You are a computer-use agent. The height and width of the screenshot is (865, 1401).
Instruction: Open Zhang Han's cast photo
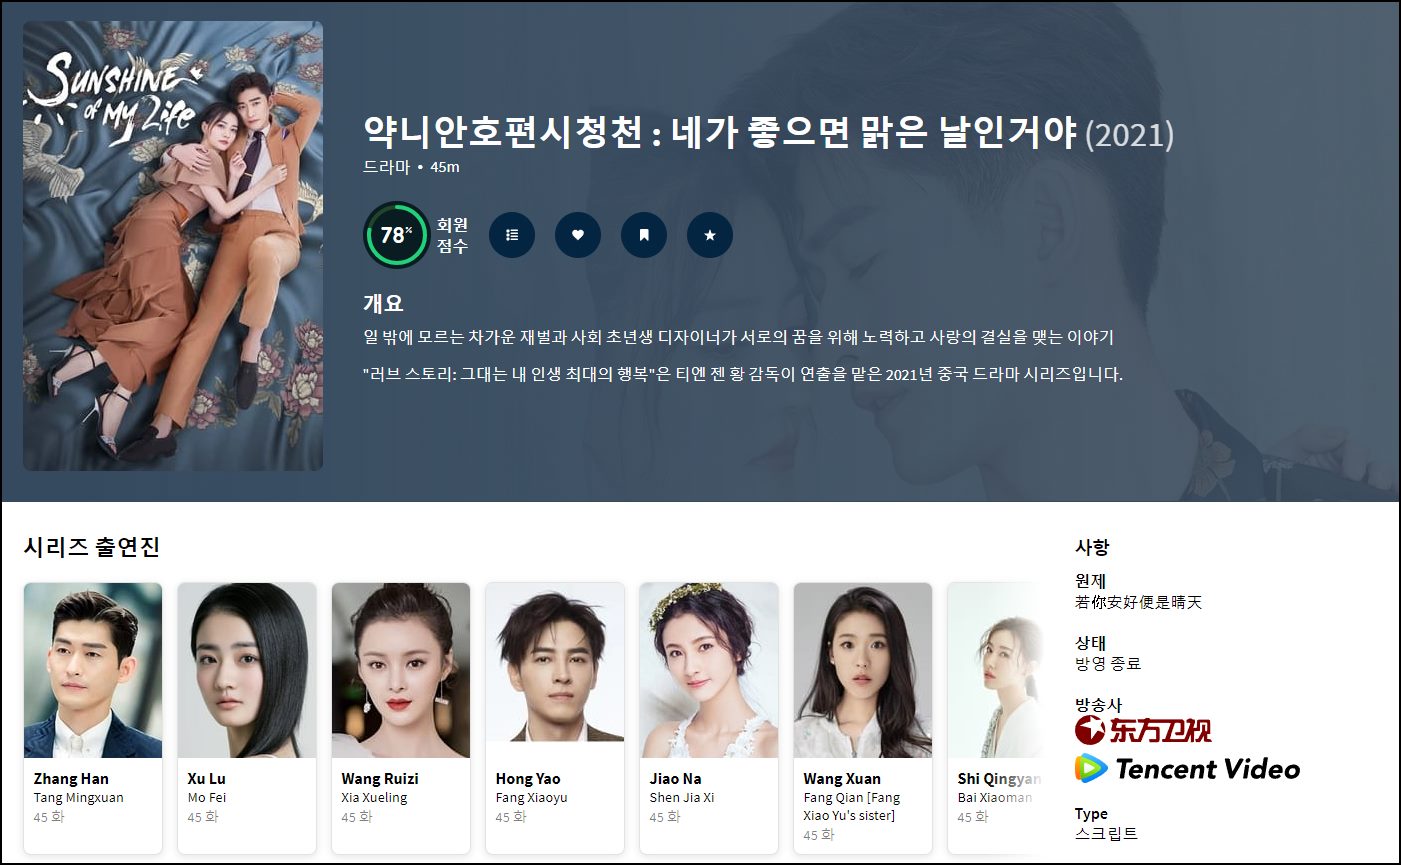pos(93,671)
